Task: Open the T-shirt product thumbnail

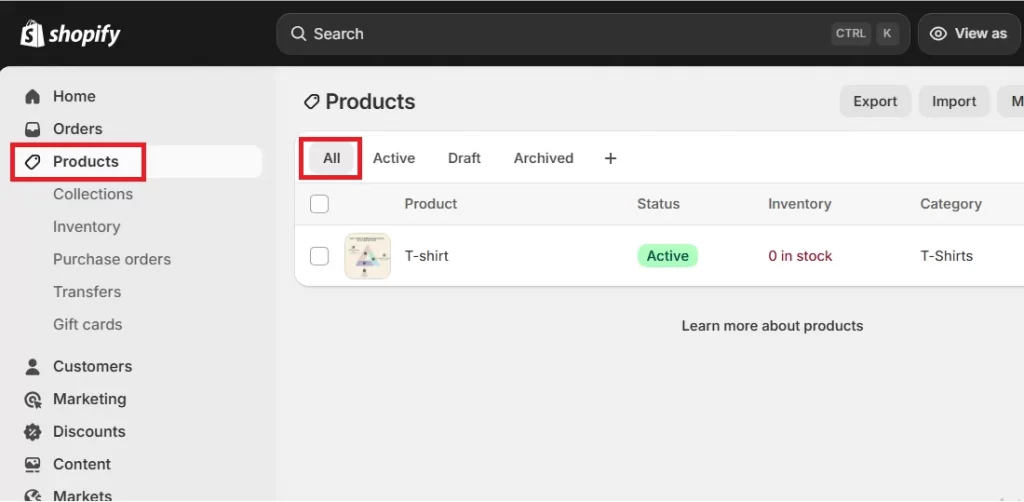Action: pos(367,256)
